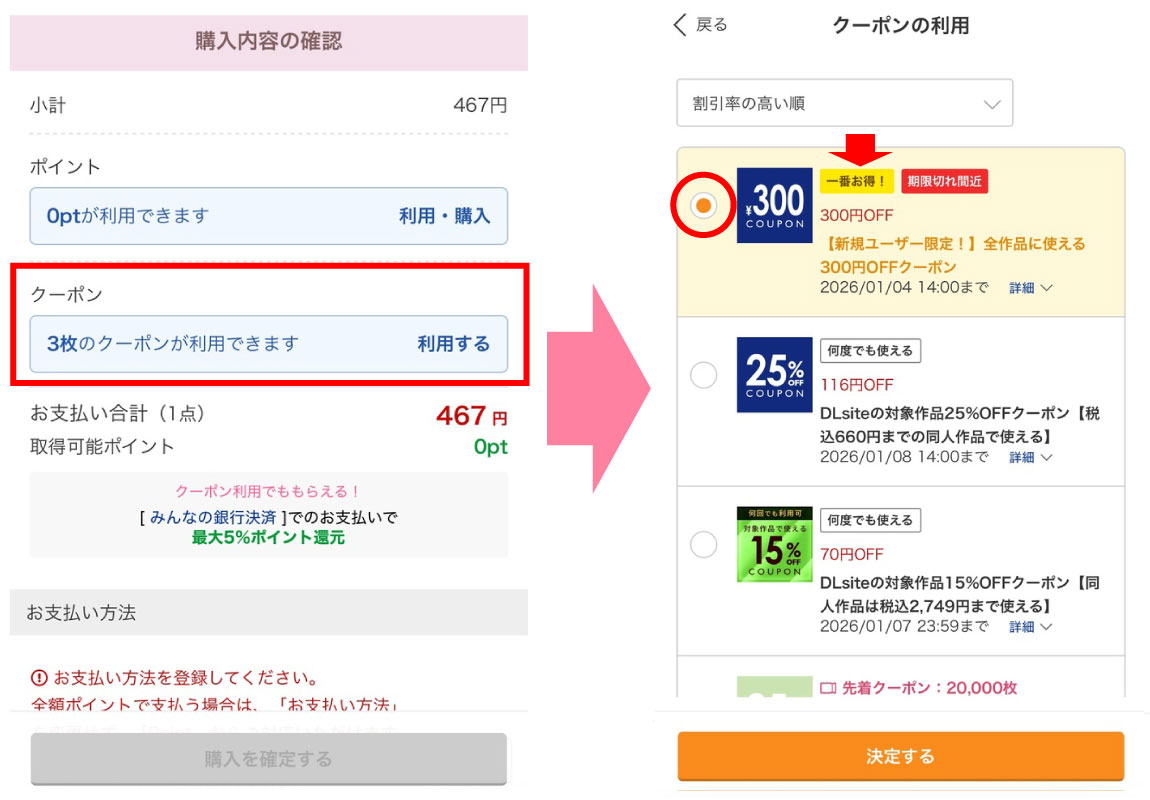1150x800 pixels.
Task: Expand 詳細 for the 15%OFF coupon
Action: (x=1030, y=627)
